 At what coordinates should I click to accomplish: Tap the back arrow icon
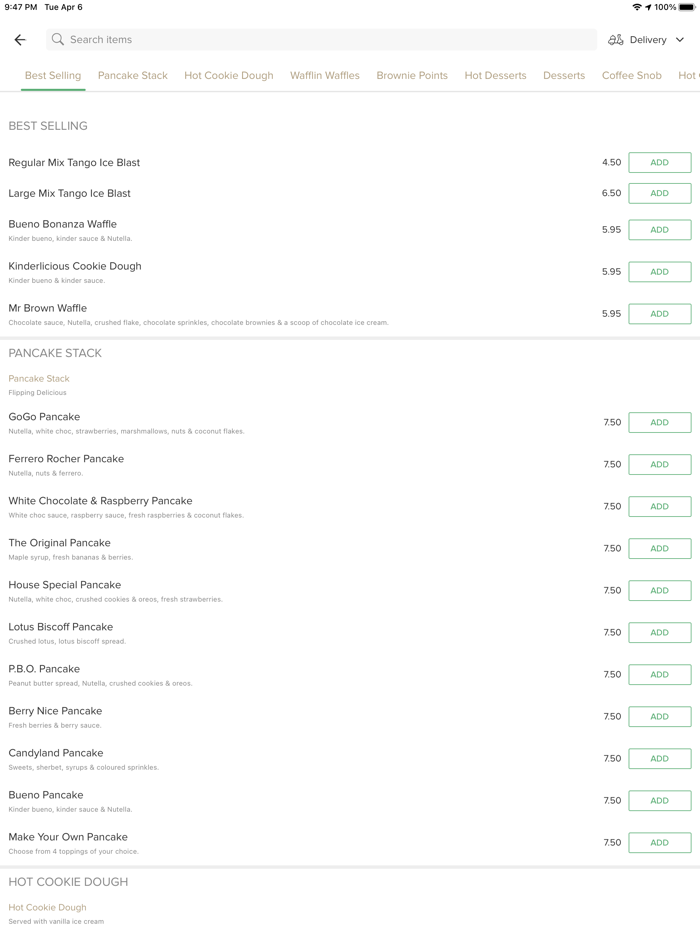coord(20,40)
